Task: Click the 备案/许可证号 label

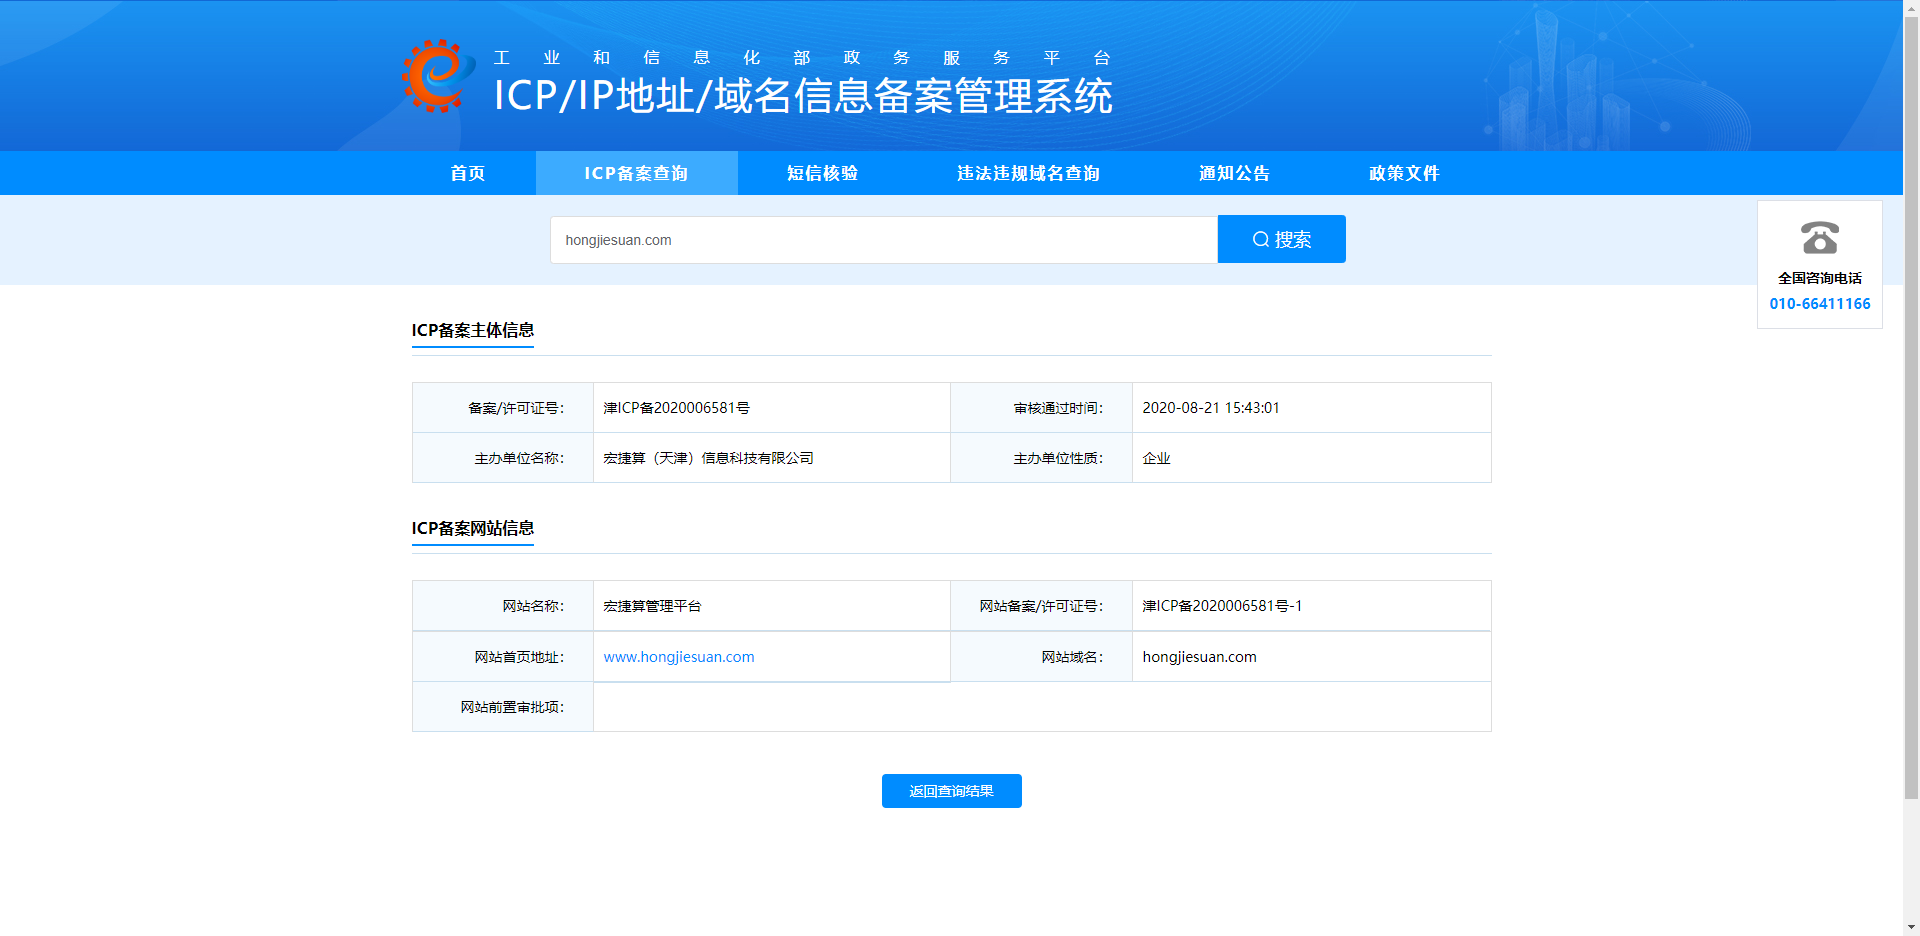Action: 516,408
